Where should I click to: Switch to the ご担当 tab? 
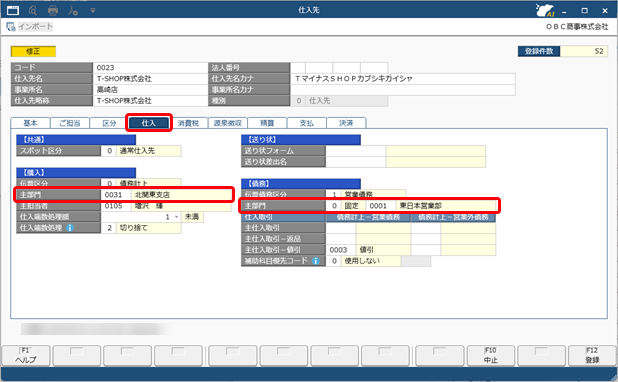[70, 123]
